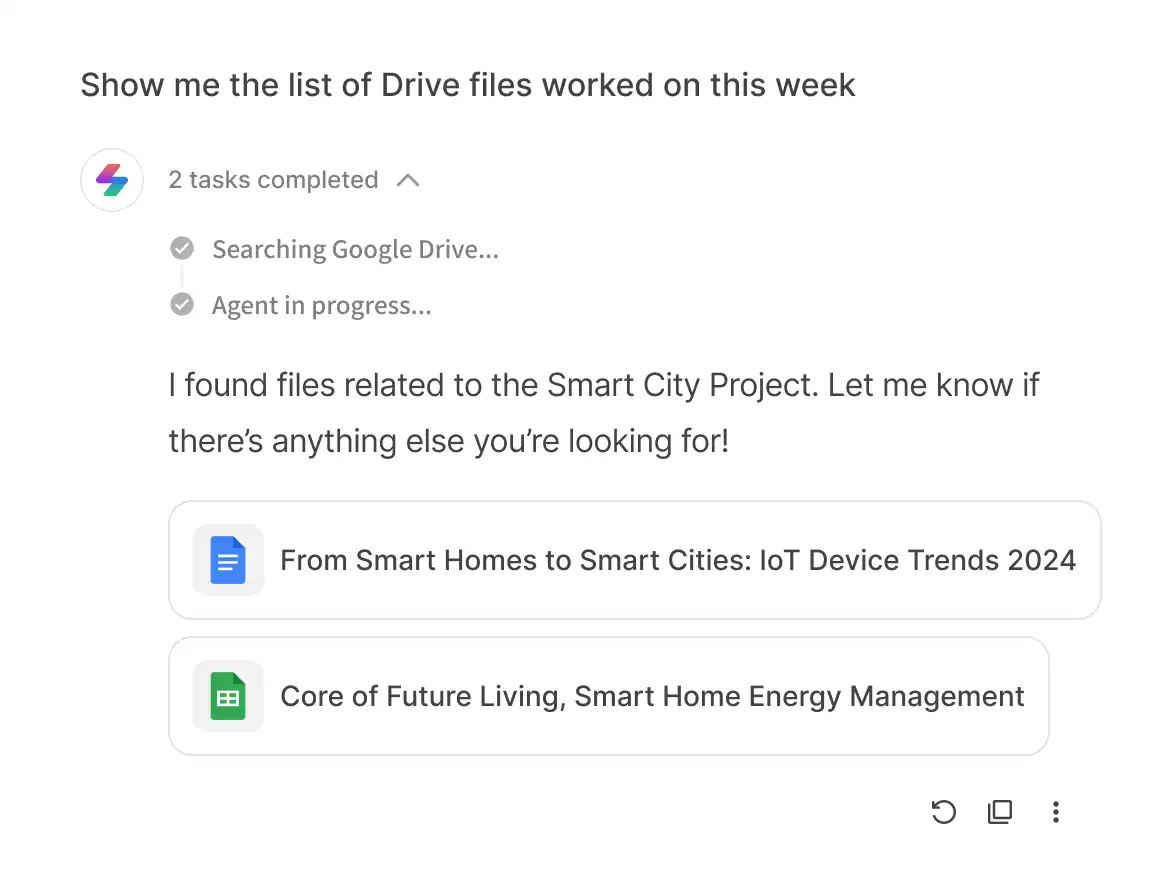Click the IoT Device Trends 2024 card
The height and width of the screenshot is (872, 1160).
click(x=635, y=560)
